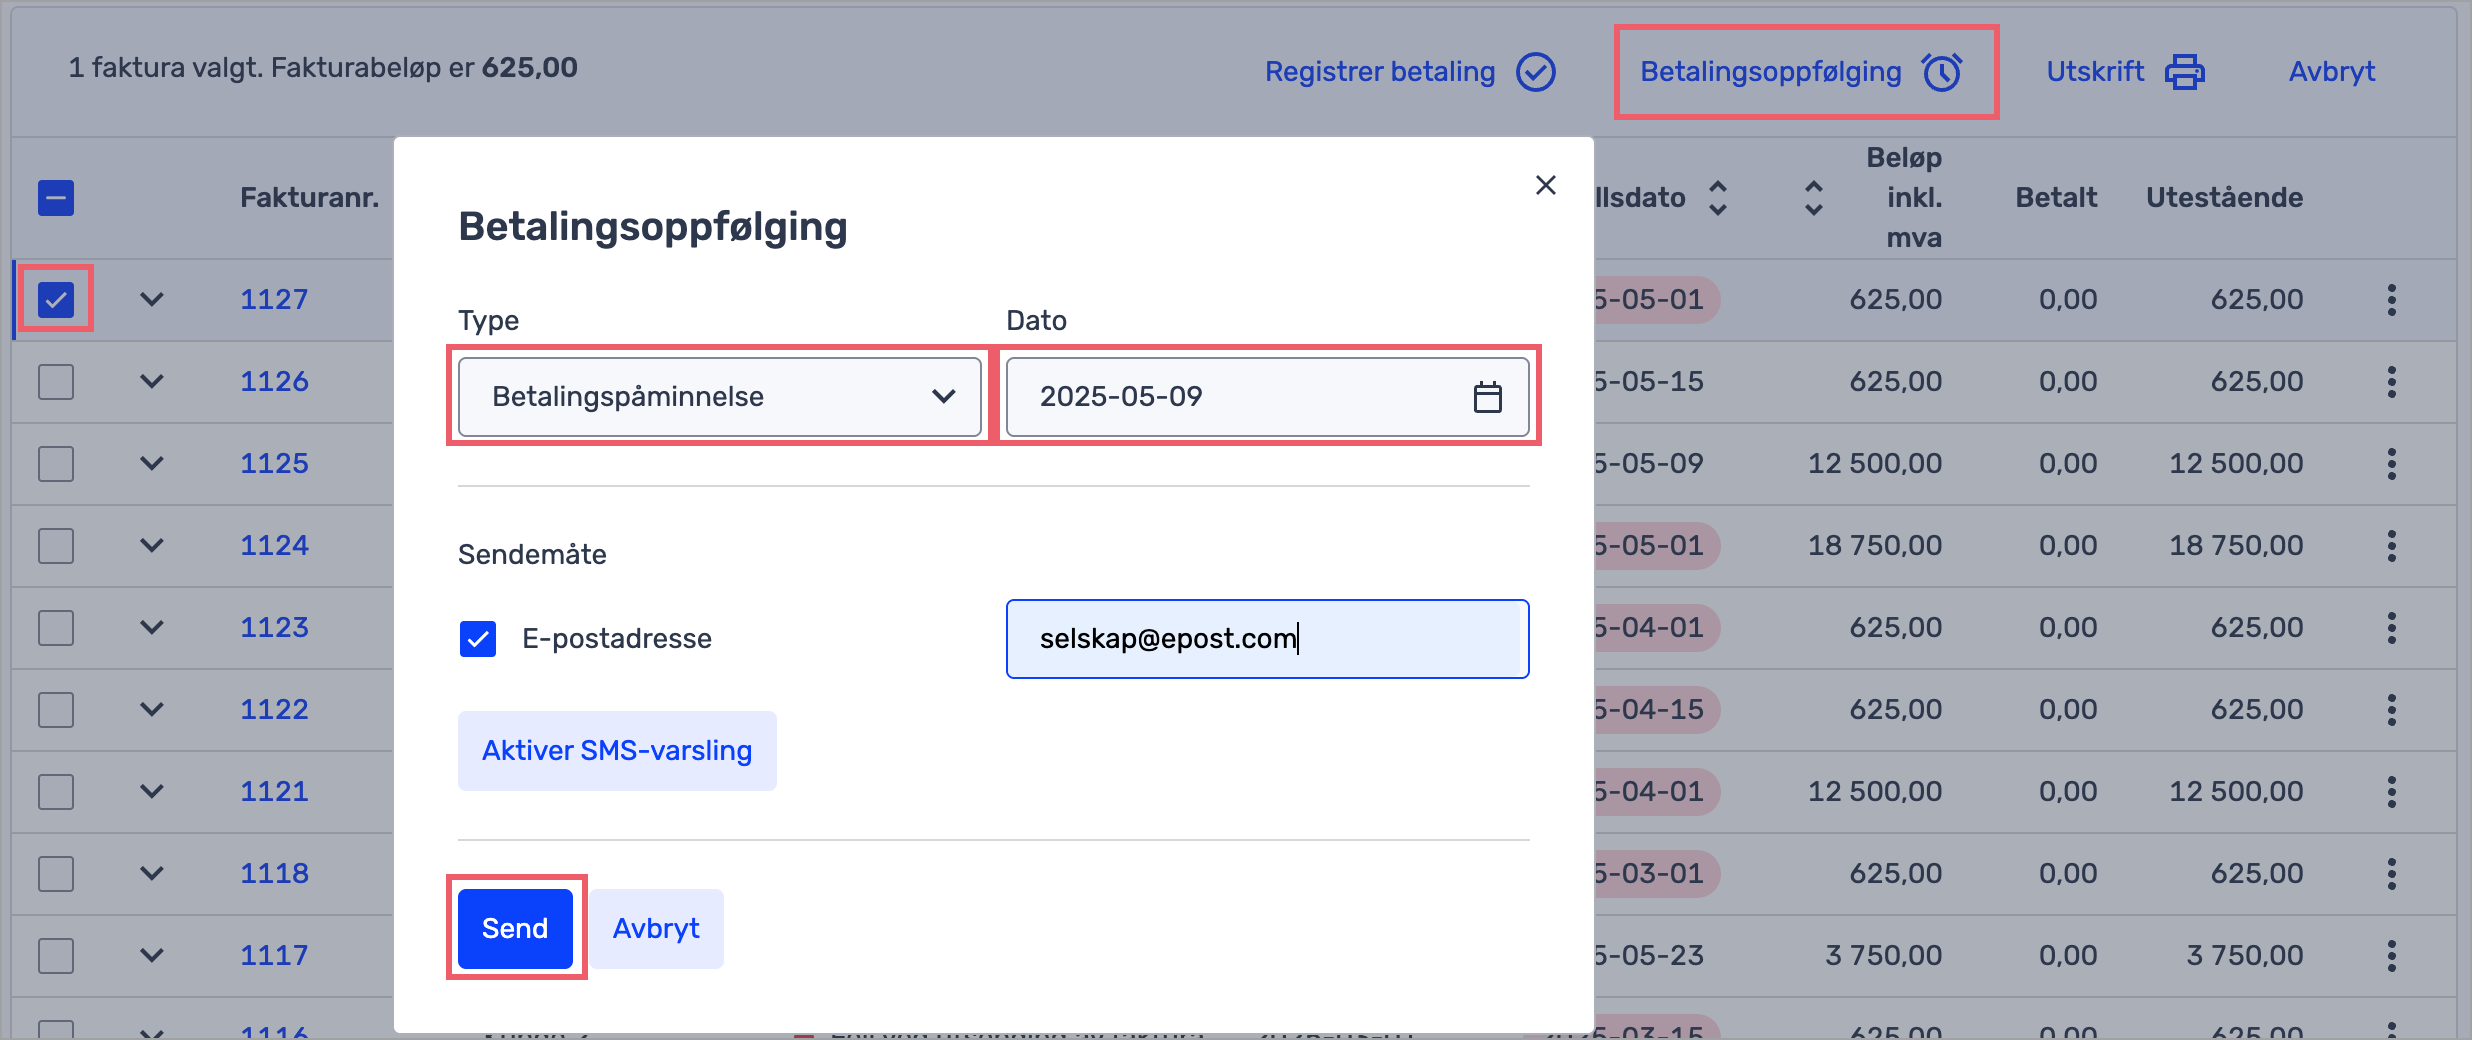Screen dimensions: 2472x1040
Task: Open invoice number 1127 link
Action: point(274,300)
